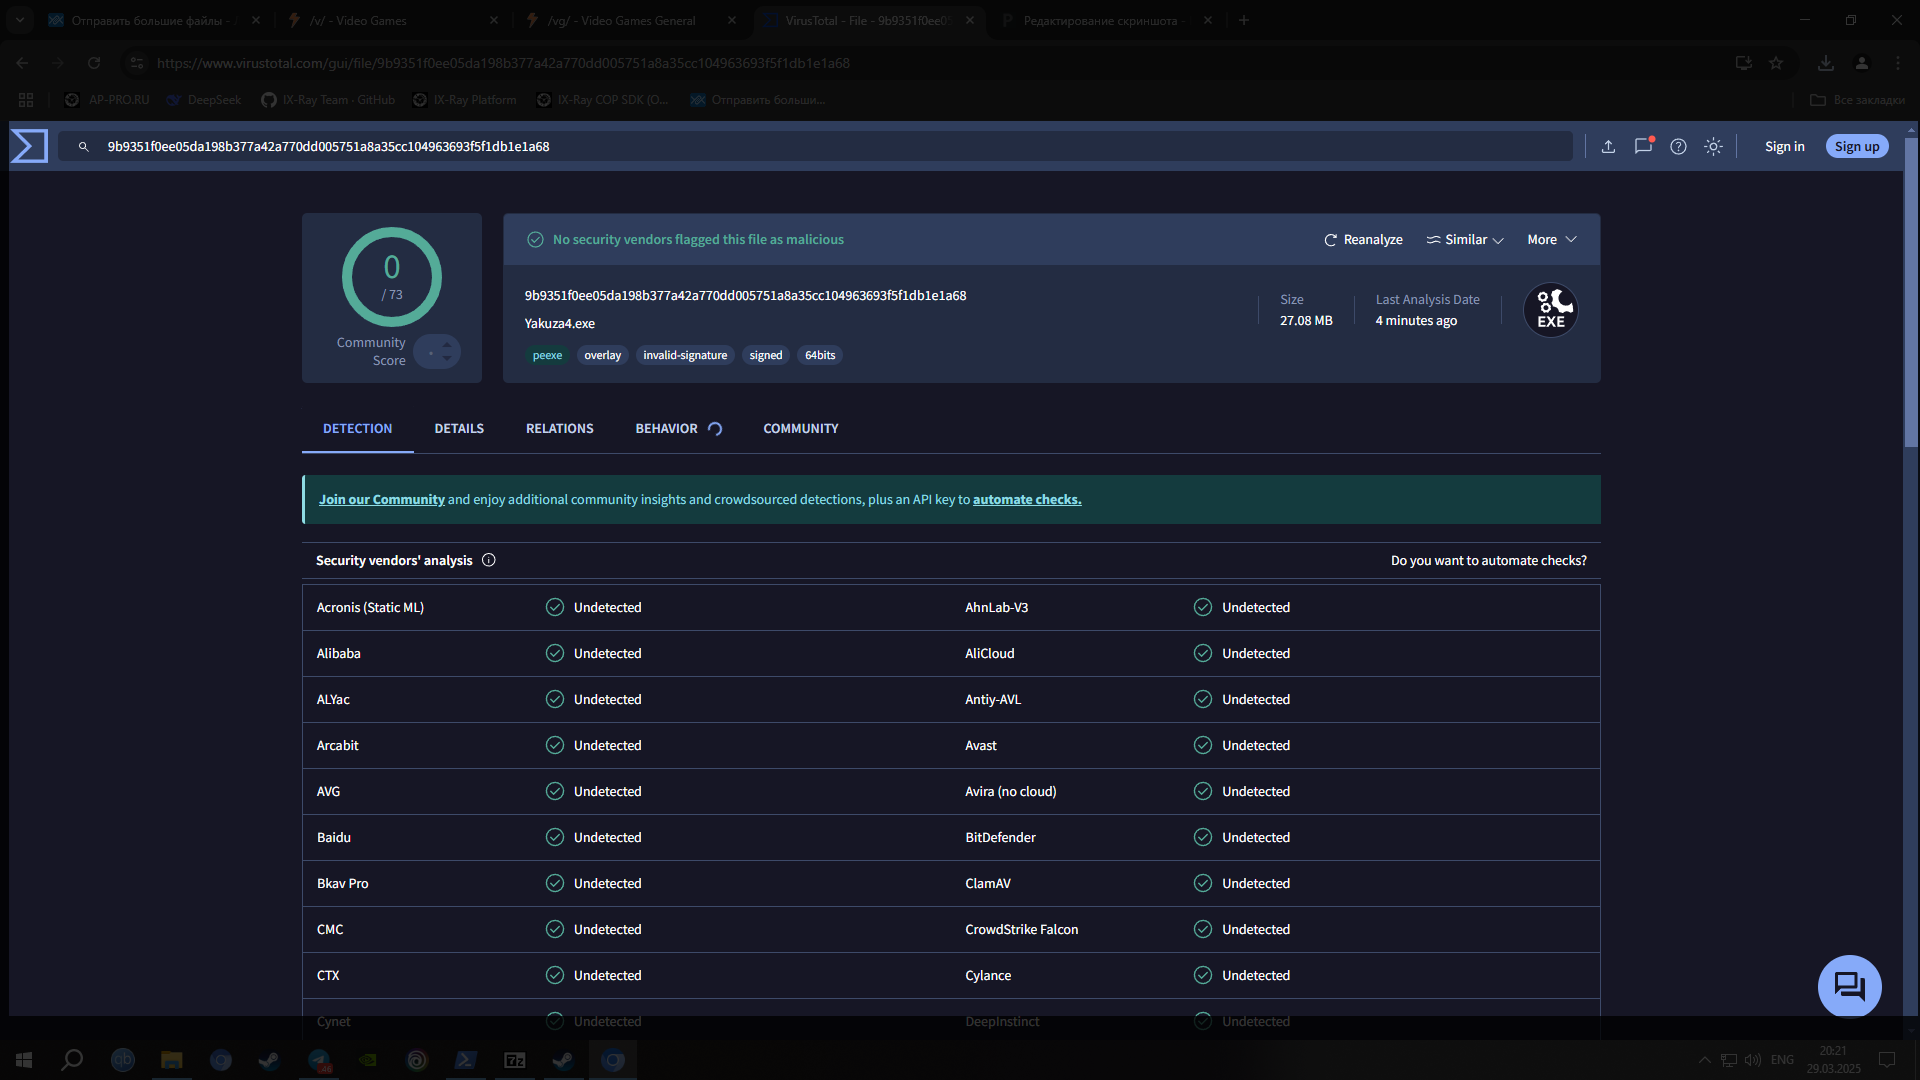Viewport: 1920px width, 1080px height.
Task: Toggle the light/dark theme sun icon
Action: (x=1713, y=146)
